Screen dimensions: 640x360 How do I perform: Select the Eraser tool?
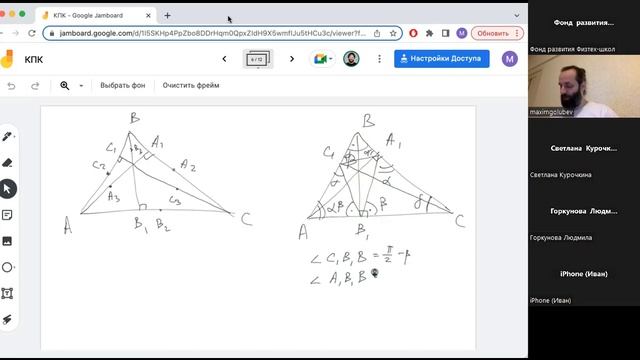click(x=7, y=163)
